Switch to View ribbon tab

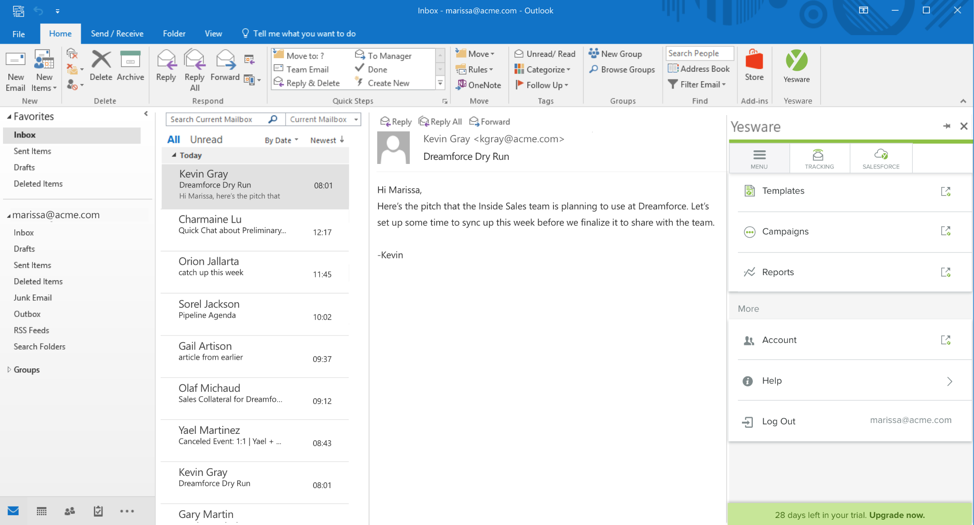point(213,34)
